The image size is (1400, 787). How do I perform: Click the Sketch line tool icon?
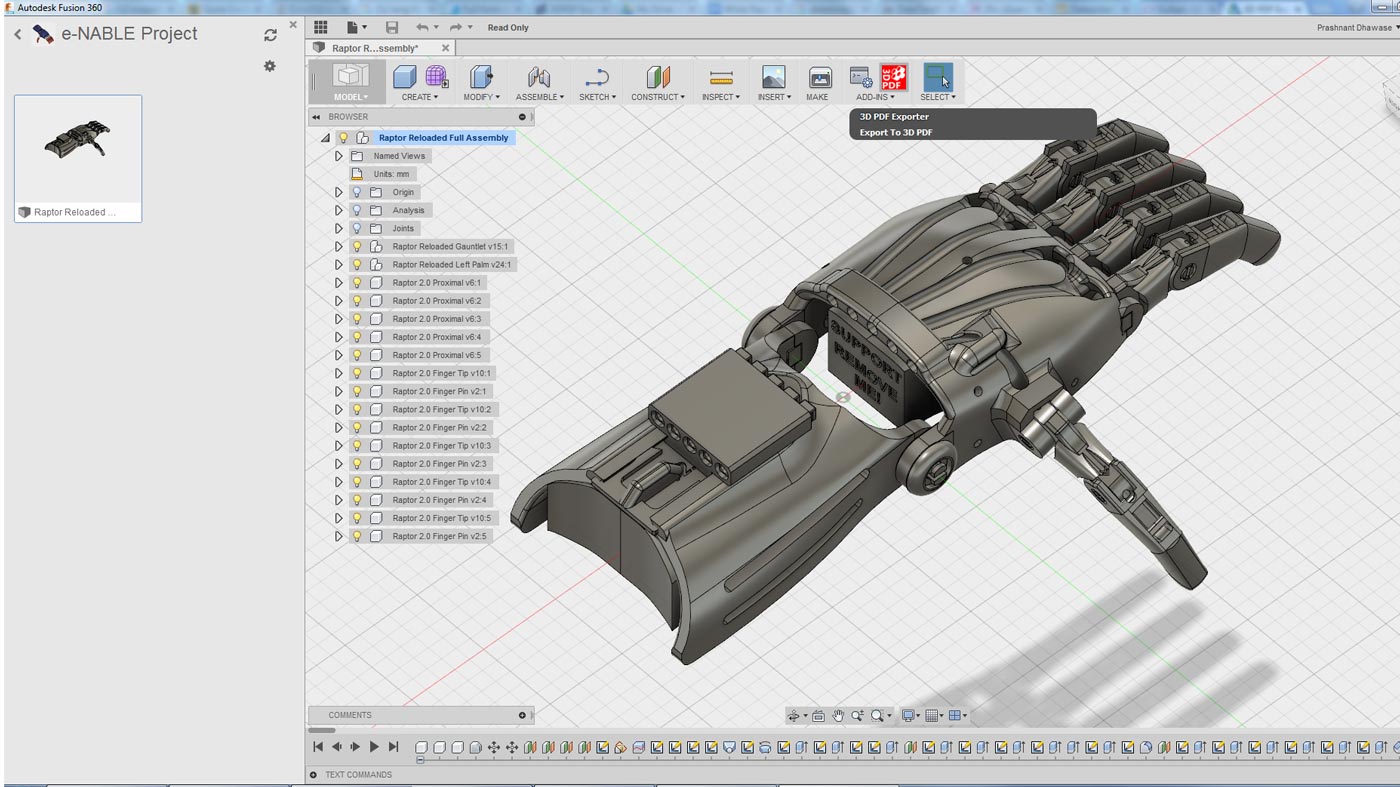pos(596,77)
